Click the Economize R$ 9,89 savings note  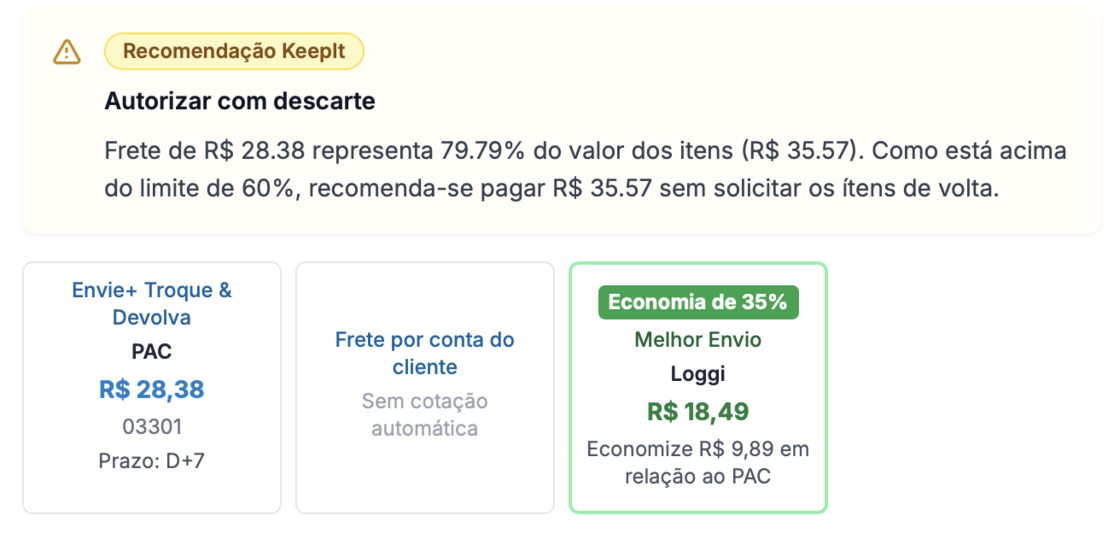click(698, 462)
